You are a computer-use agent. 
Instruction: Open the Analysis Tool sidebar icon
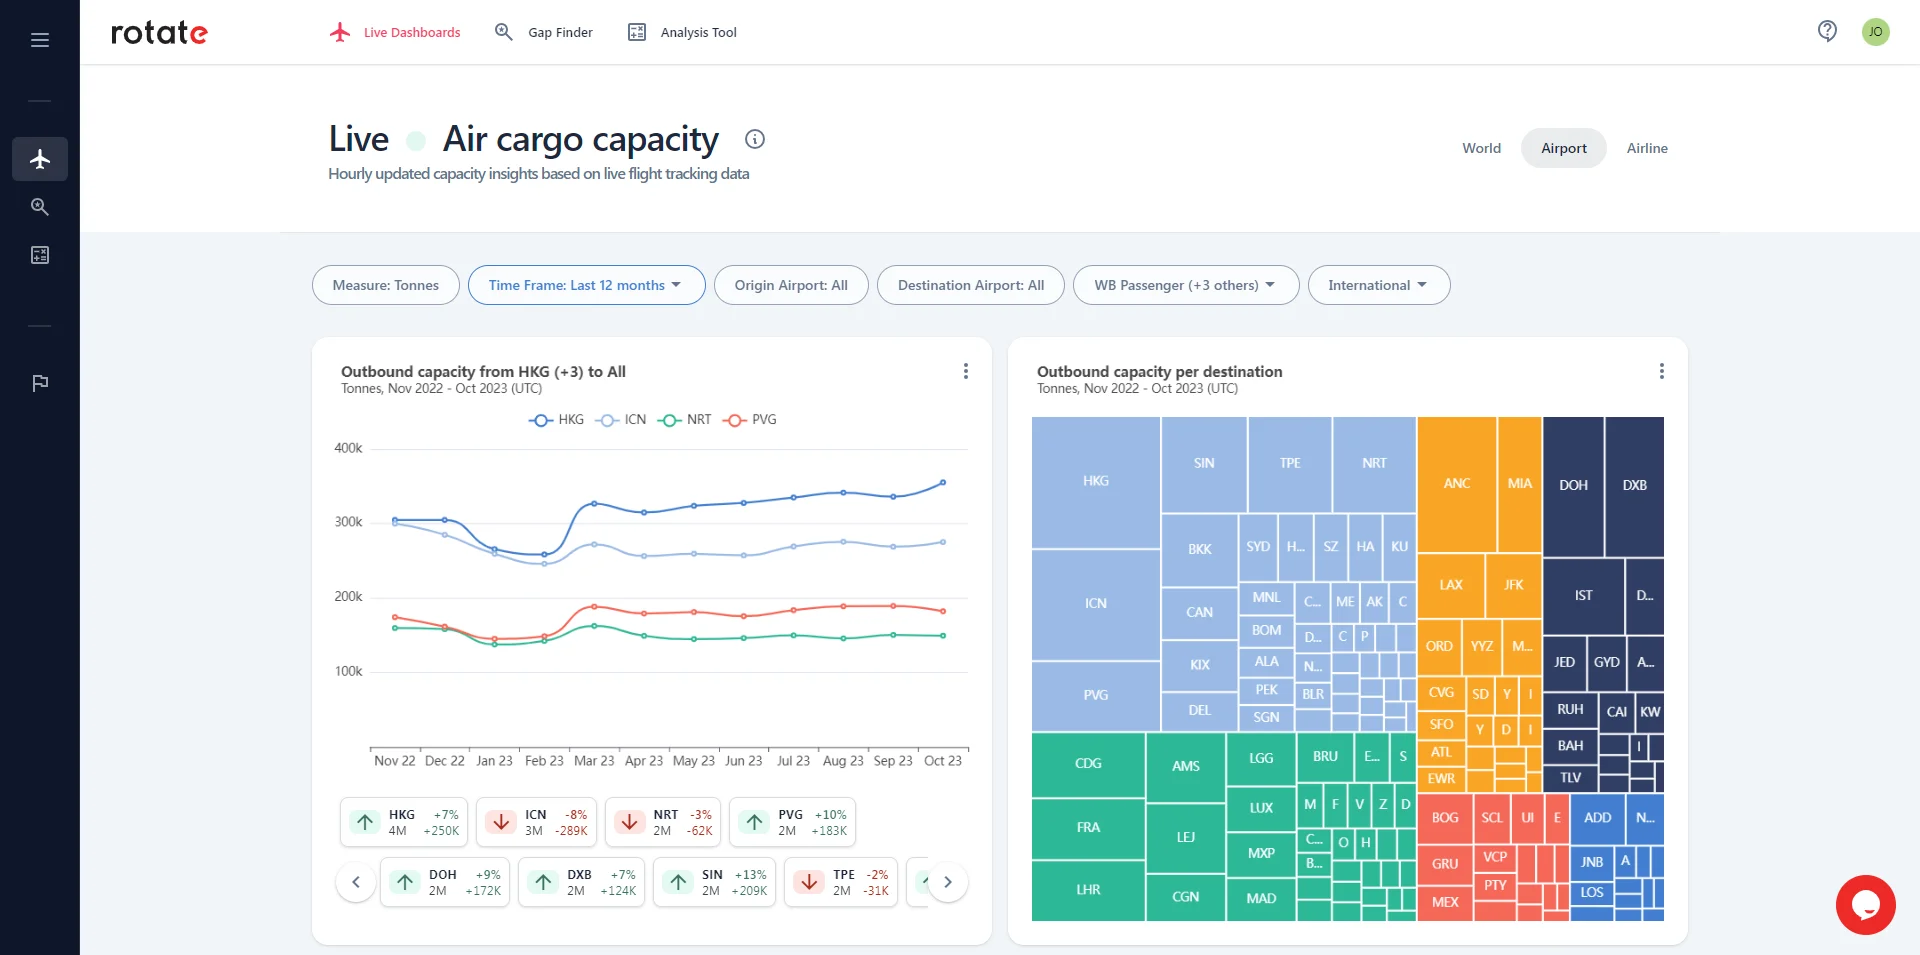point(40,255)
